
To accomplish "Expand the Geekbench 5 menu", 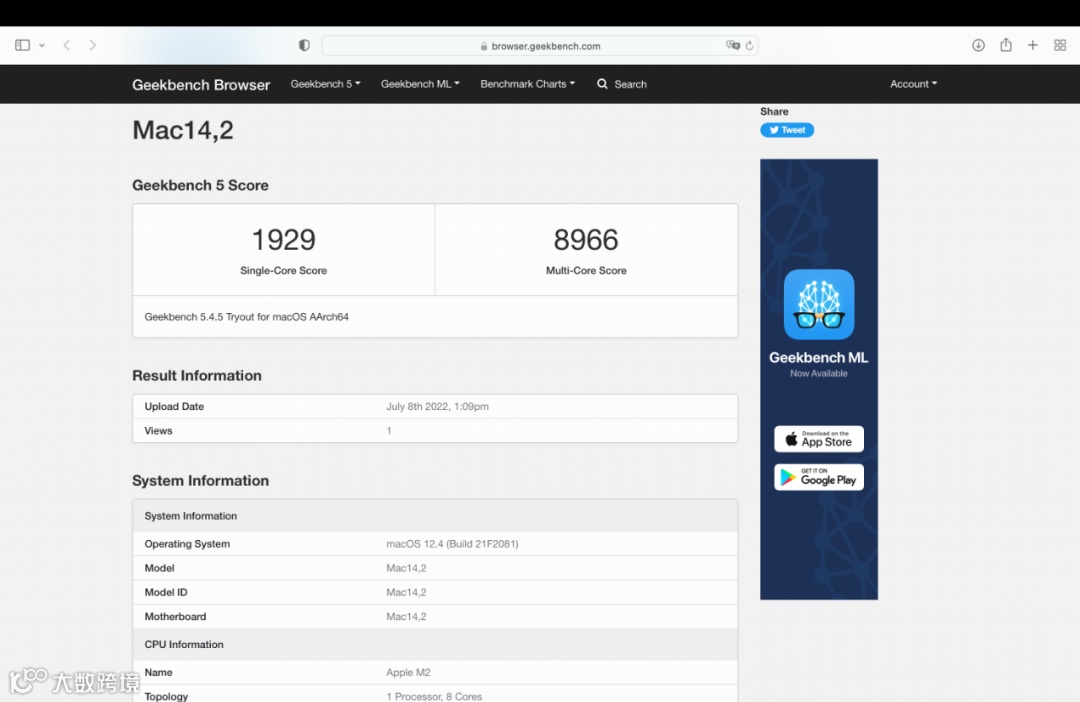I will (325, 84).
